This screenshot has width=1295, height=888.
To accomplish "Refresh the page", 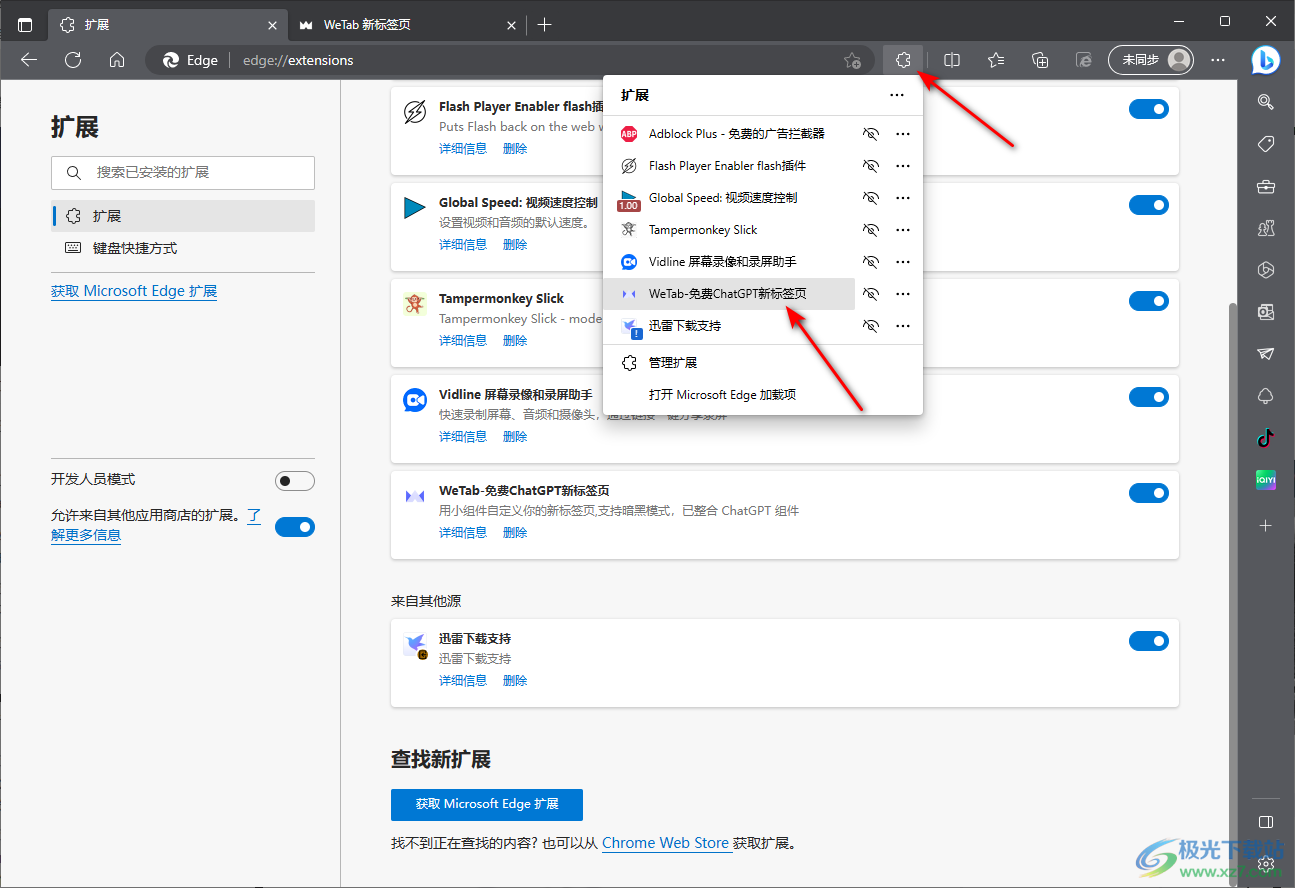I will [x=73, y=60].
